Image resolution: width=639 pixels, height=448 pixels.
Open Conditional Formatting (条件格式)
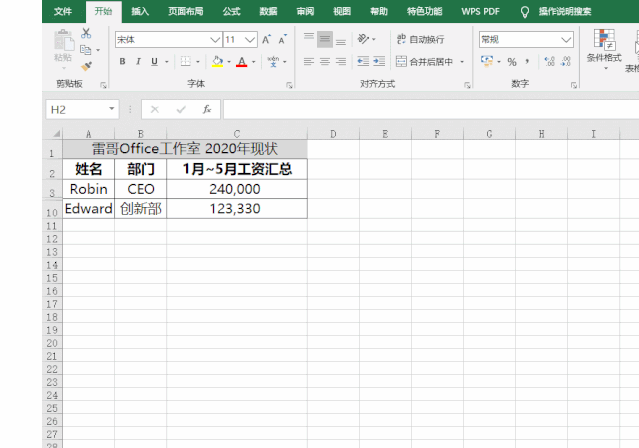point(604,48)
